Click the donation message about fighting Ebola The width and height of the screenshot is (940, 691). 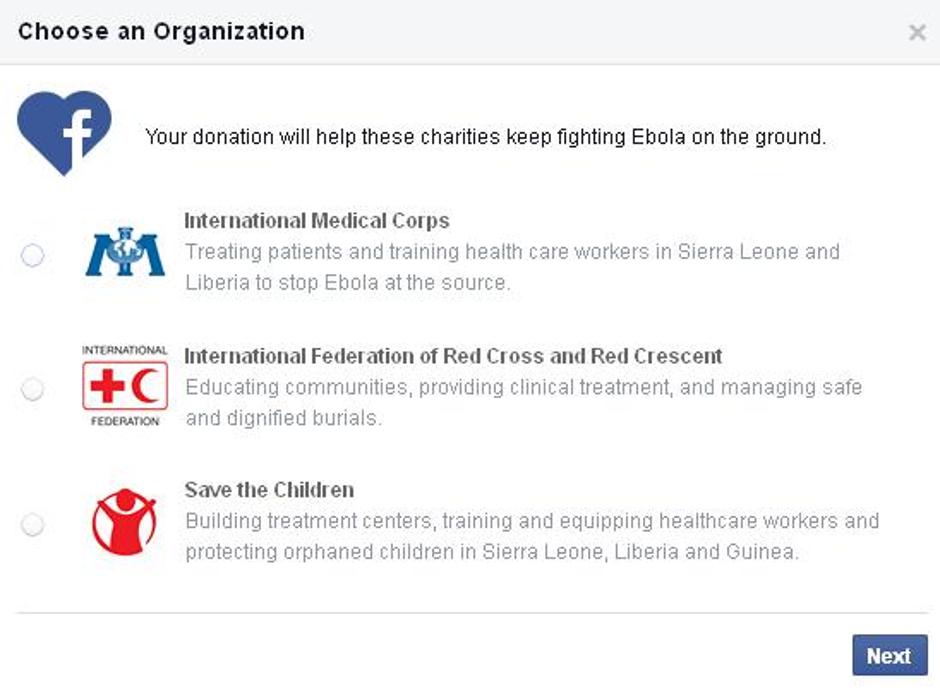(485, 137)
